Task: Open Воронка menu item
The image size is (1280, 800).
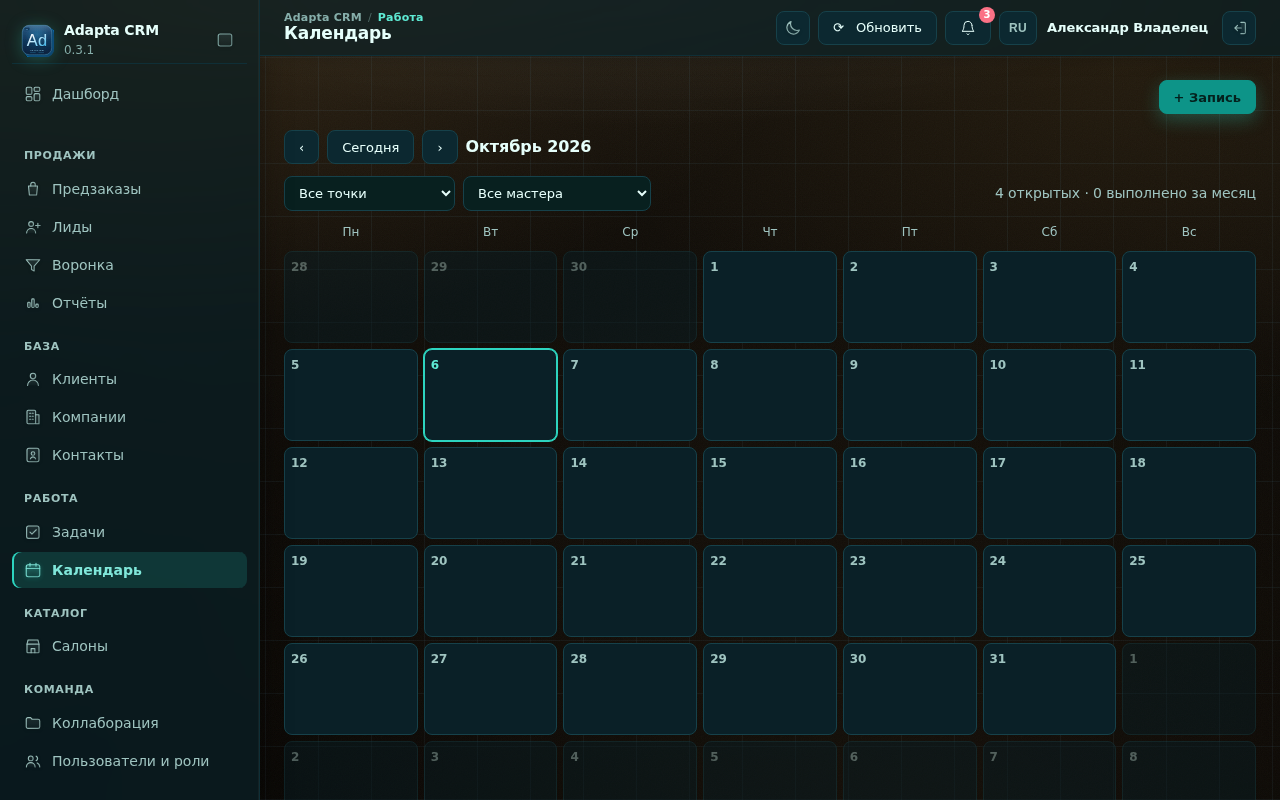Action: pyautogui.click(x=130, y=265)
